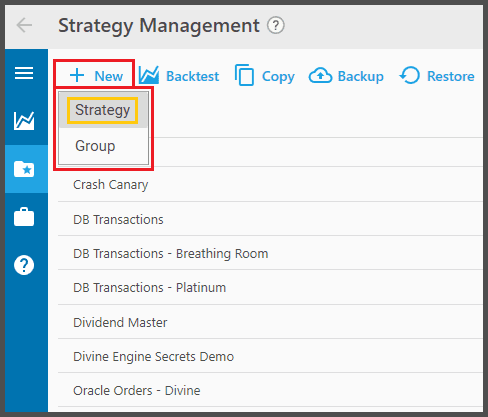The width and height of the screenshot is (488, 417).
Task: Open the briefcase portfolio sidebar icon
Action: coord(24,217)
